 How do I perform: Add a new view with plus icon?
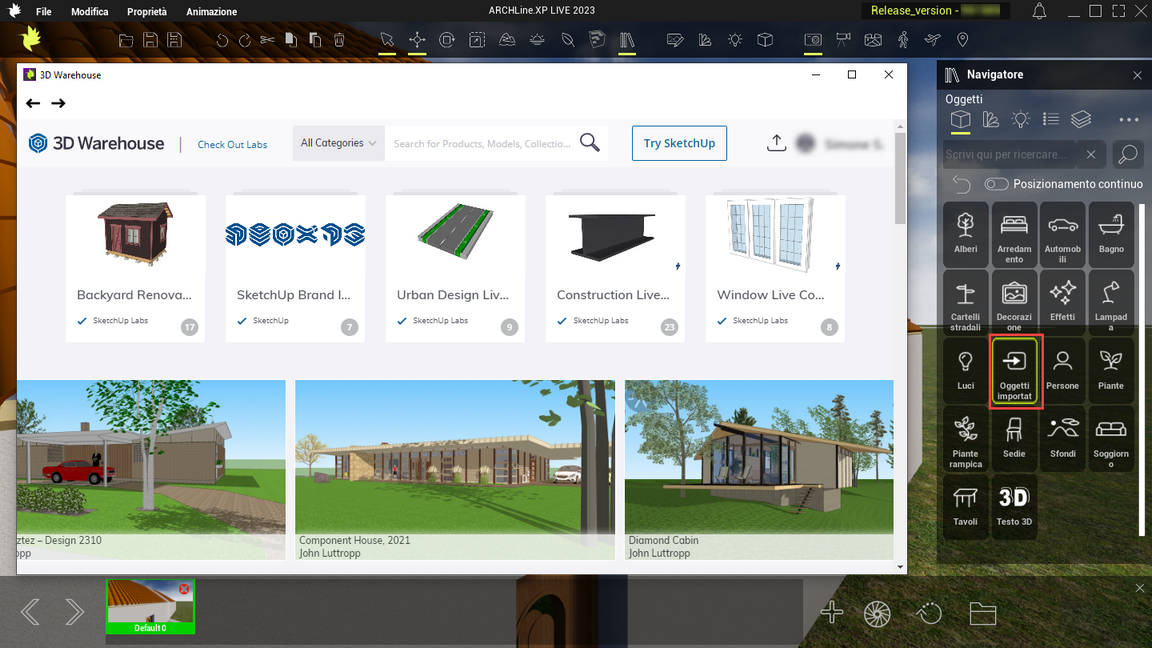(832, 612)
